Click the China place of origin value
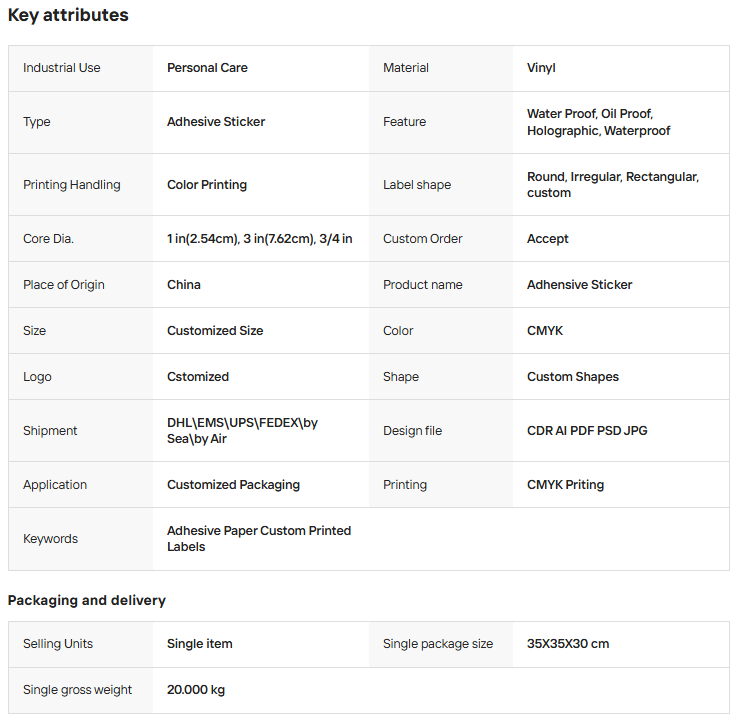The width and height of the screenshot is (739, 723). [x=184, y=285]
